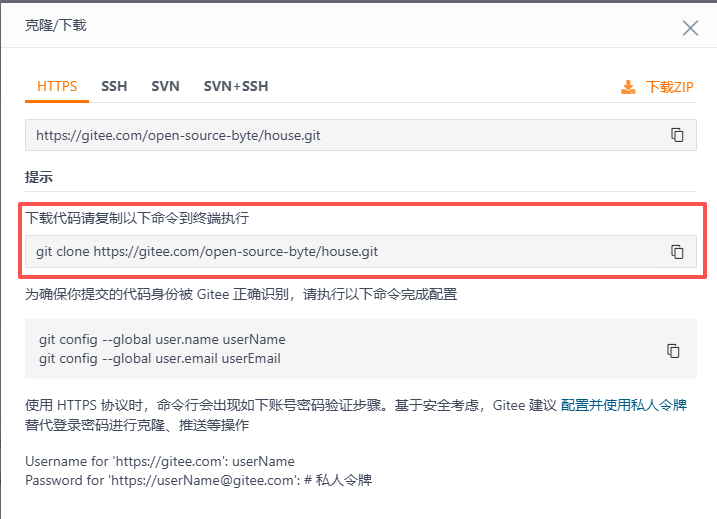Copy the git config commands
The height and width of the screenshot is (519, 717).
pos(673,351)
